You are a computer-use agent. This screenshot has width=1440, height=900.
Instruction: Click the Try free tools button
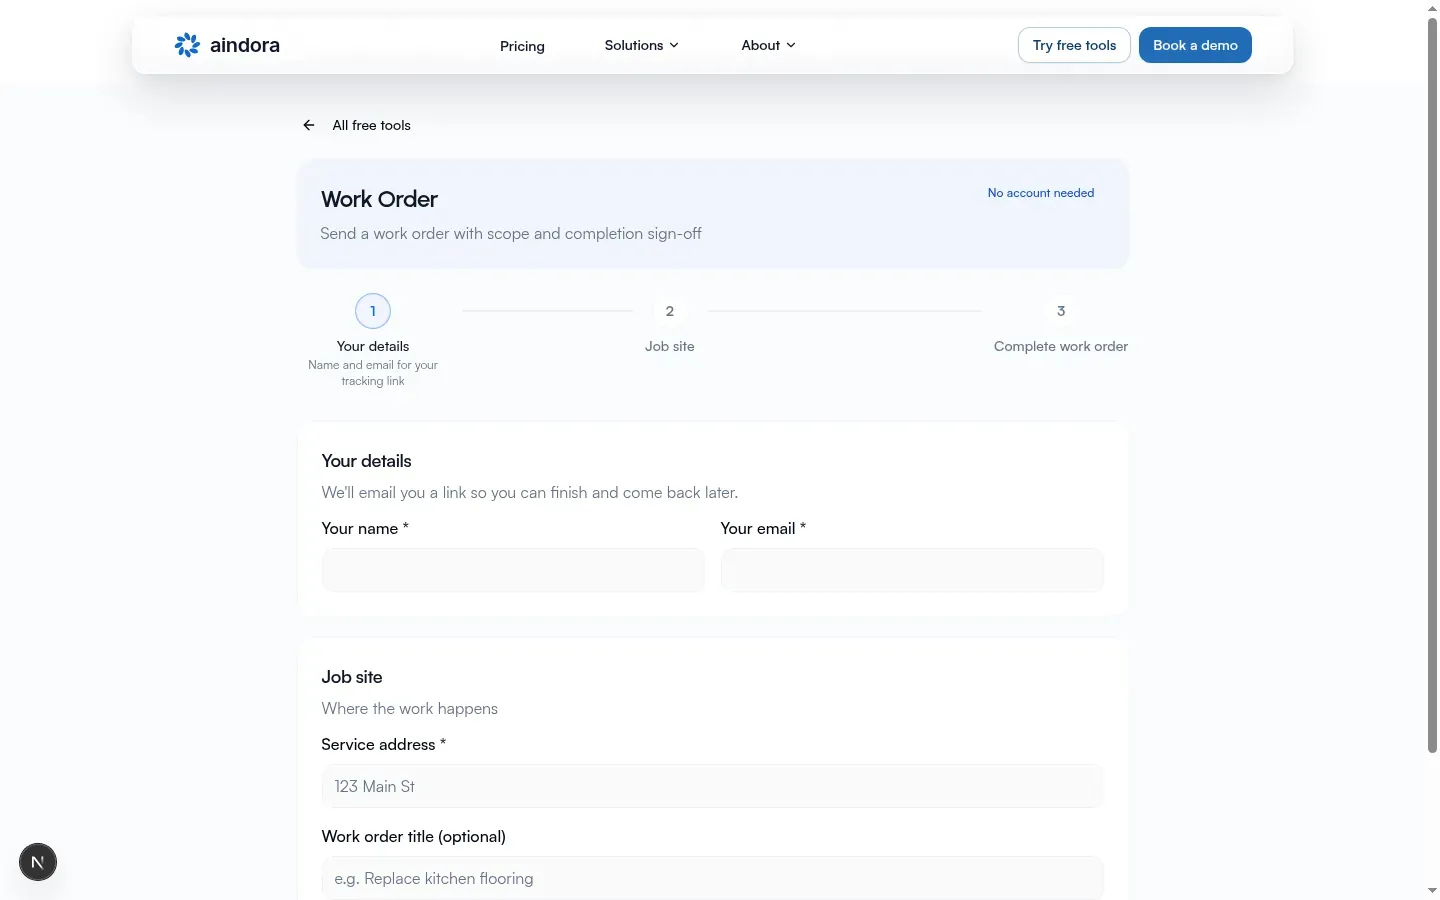click(x=1074, y=45)
